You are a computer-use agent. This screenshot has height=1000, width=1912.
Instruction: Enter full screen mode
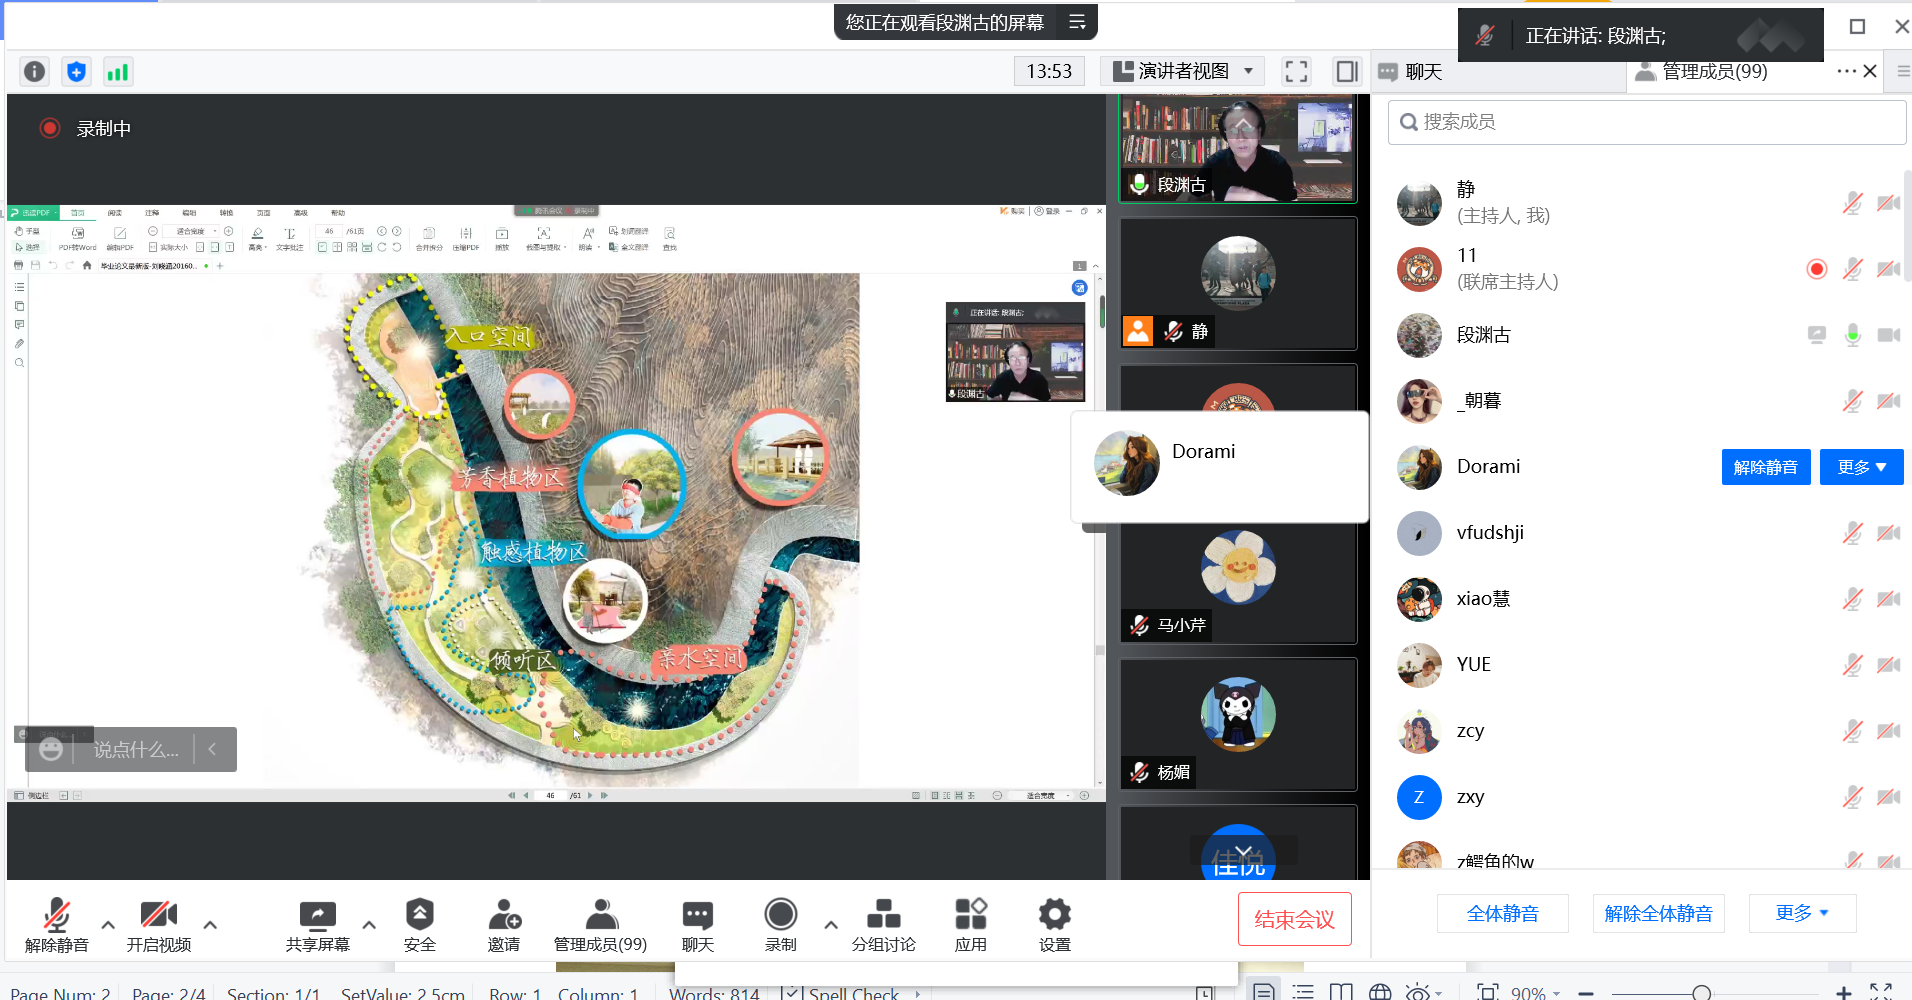tap(1296, 71)
